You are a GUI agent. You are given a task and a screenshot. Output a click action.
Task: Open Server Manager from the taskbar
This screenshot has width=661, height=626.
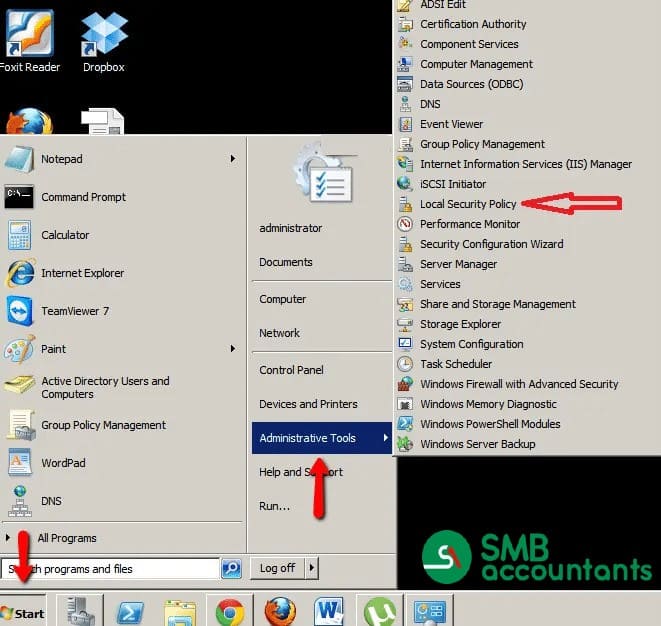79,610
